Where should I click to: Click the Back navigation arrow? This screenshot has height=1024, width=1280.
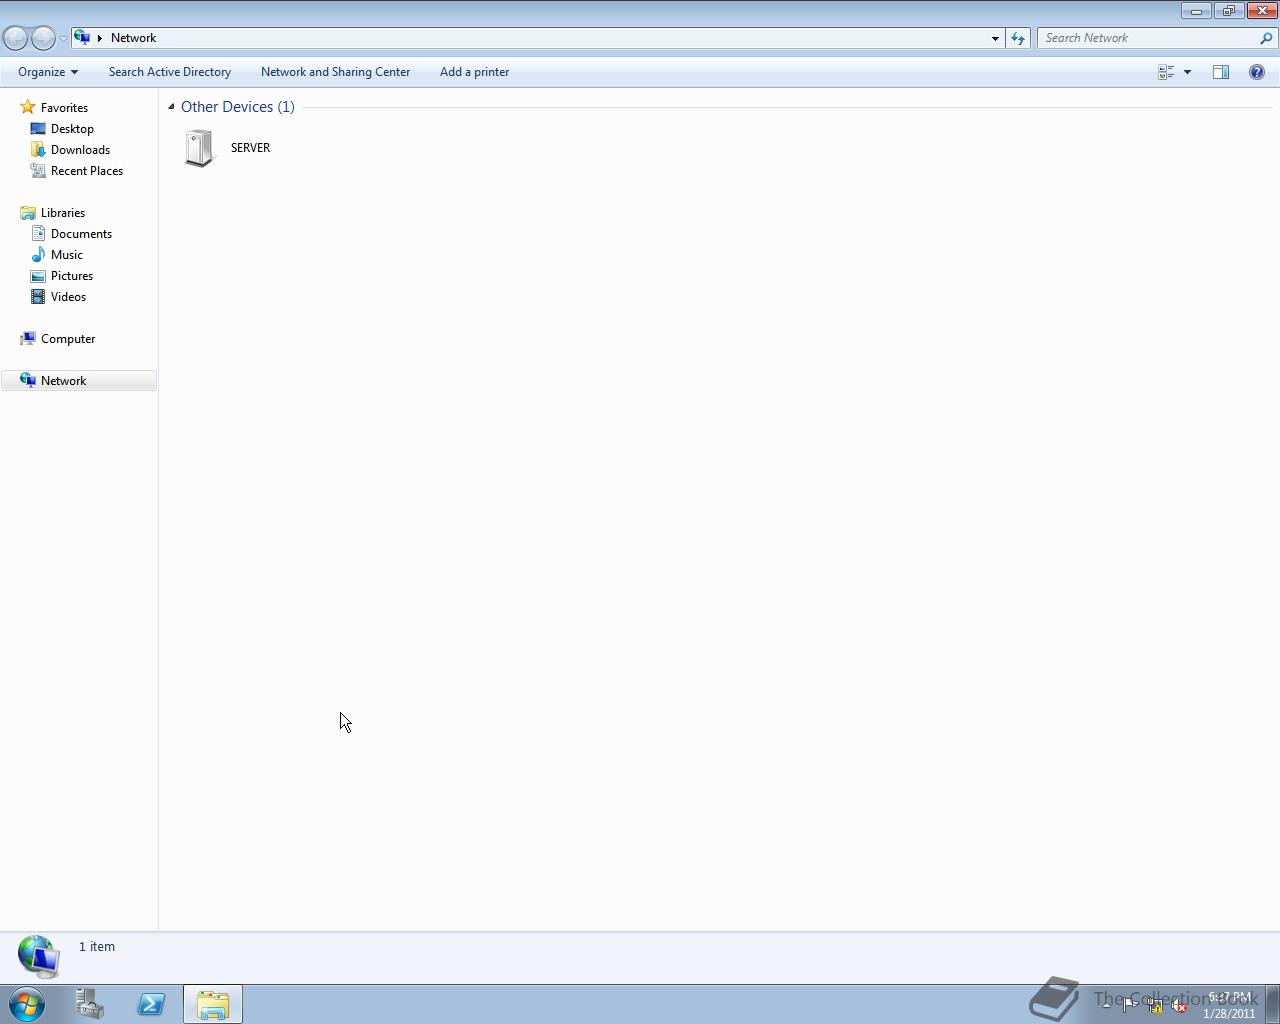tap(15, 38)
